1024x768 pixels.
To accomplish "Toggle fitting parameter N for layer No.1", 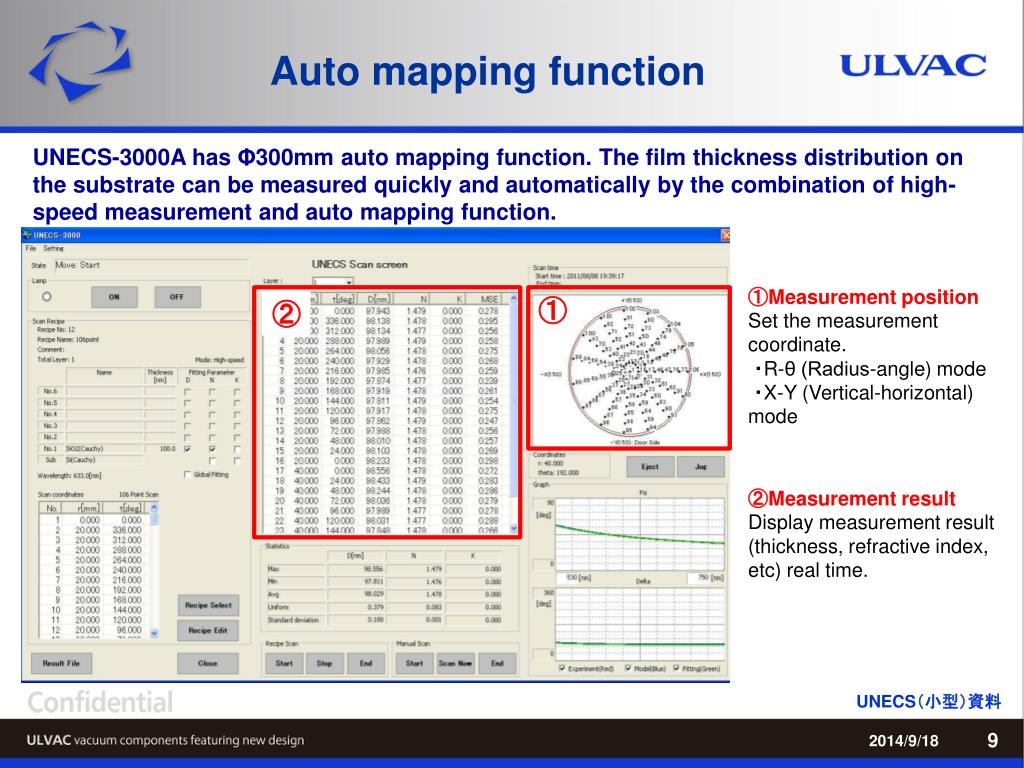I will (212, 449).
